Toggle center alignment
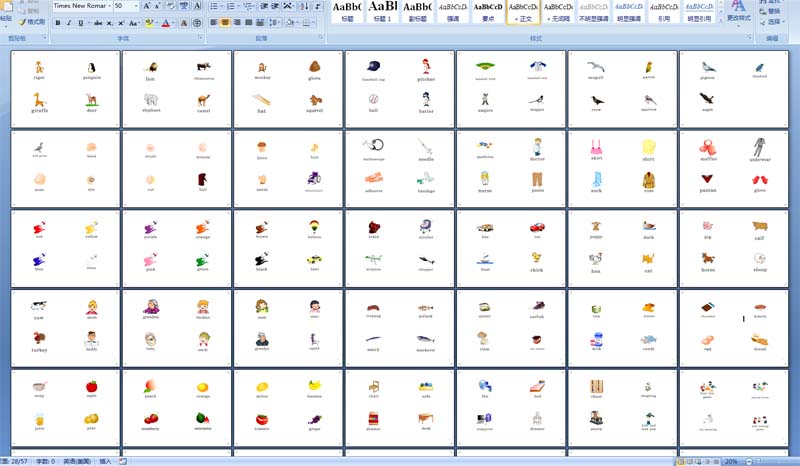Image resolution: width=800 pixels, height=466 pixels. [225, 23]
